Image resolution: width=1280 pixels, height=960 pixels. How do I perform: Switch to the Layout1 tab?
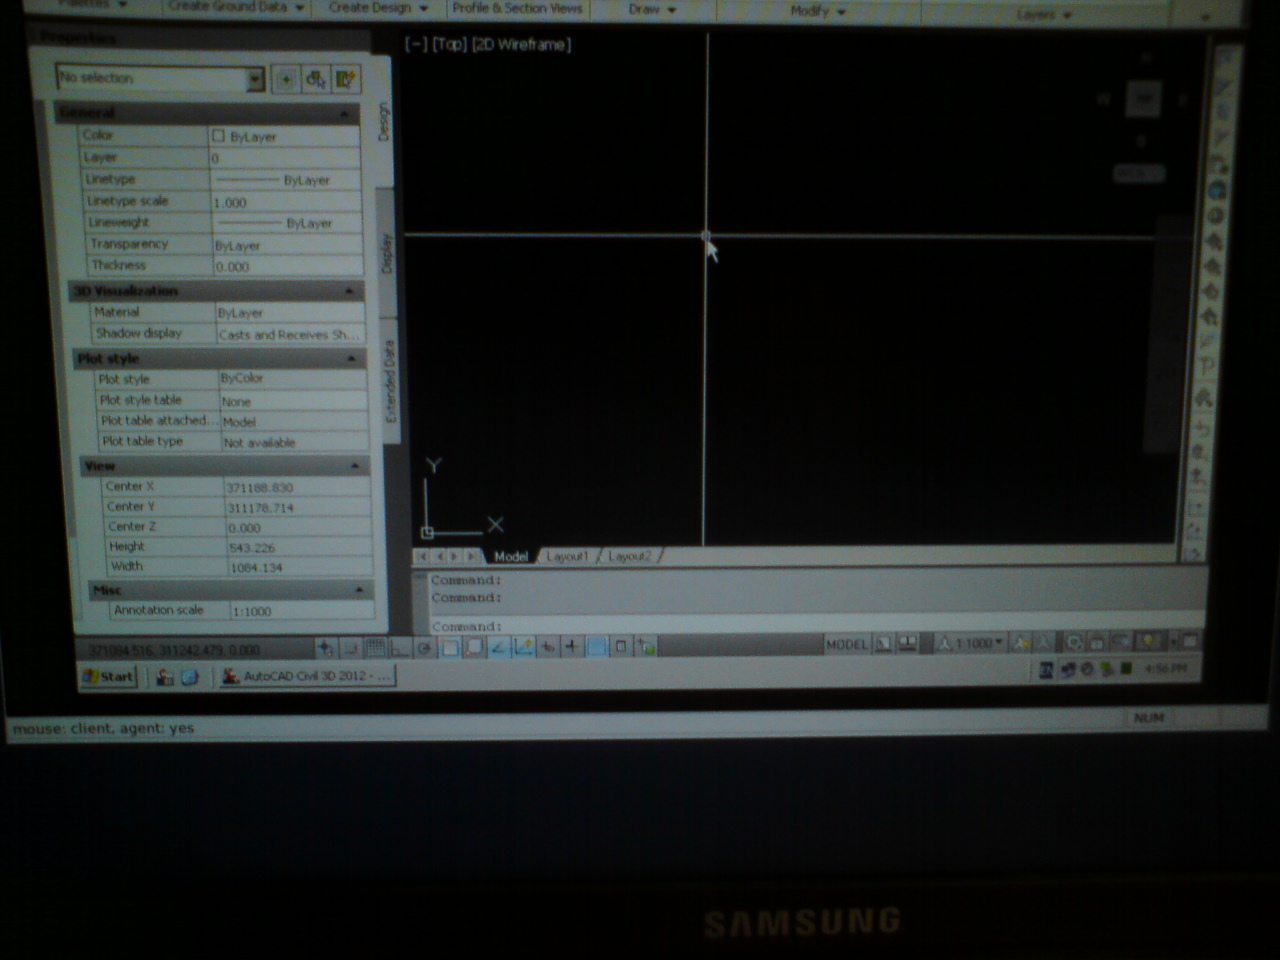(x=566, y=556)
